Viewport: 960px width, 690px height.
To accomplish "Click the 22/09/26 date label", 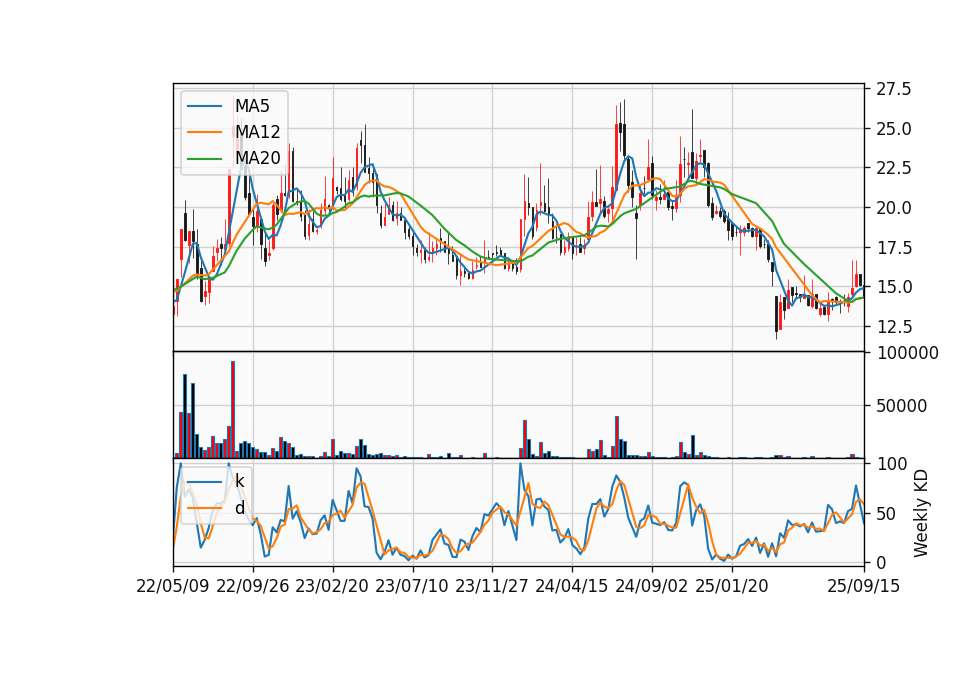I will point(253,586).
